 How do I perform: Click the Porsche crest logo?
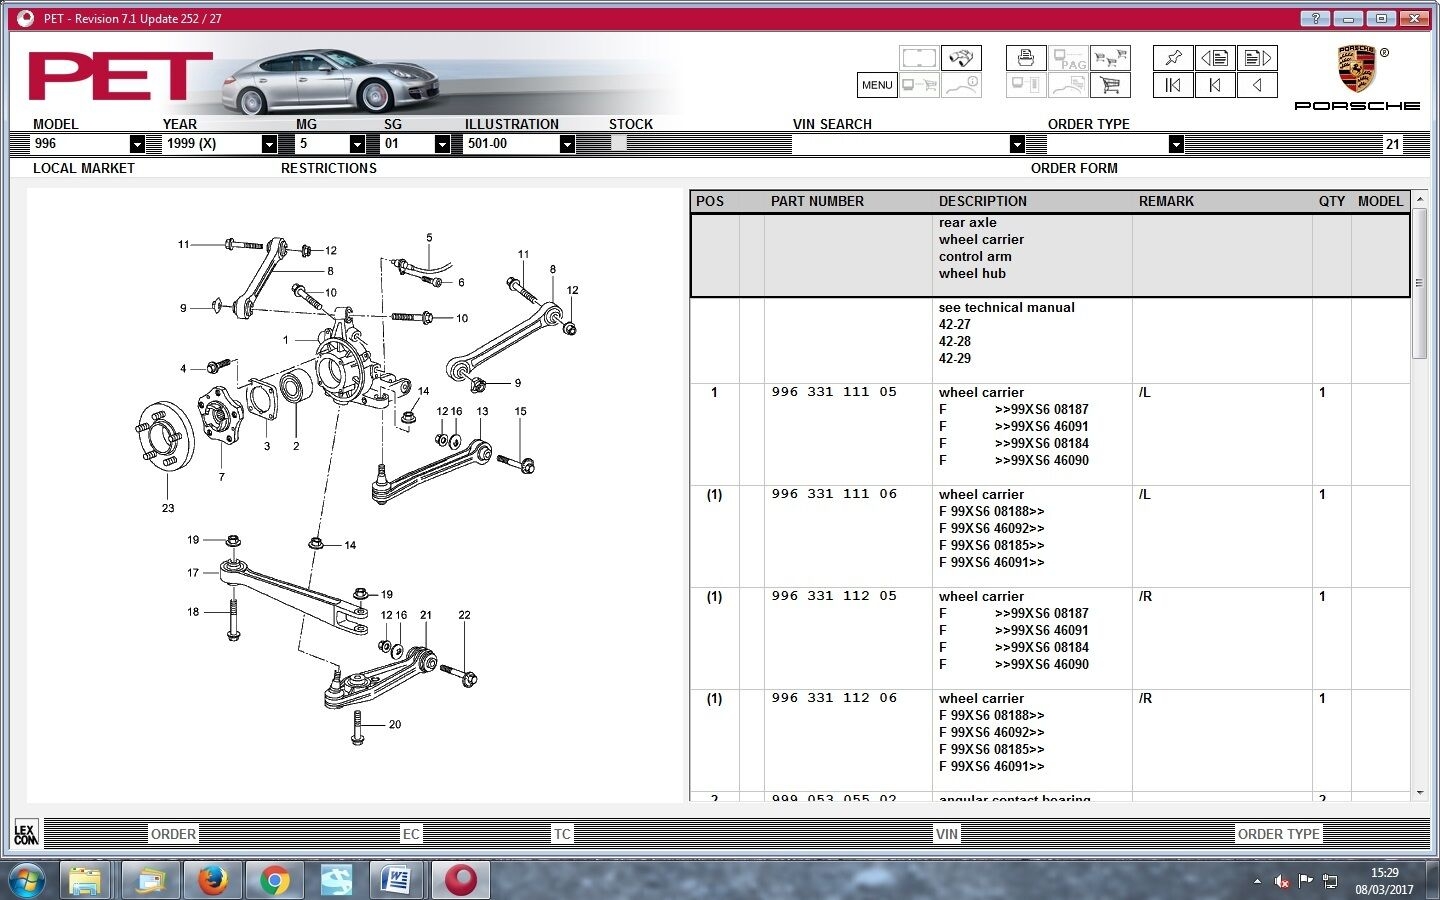tap(1357, 69)
